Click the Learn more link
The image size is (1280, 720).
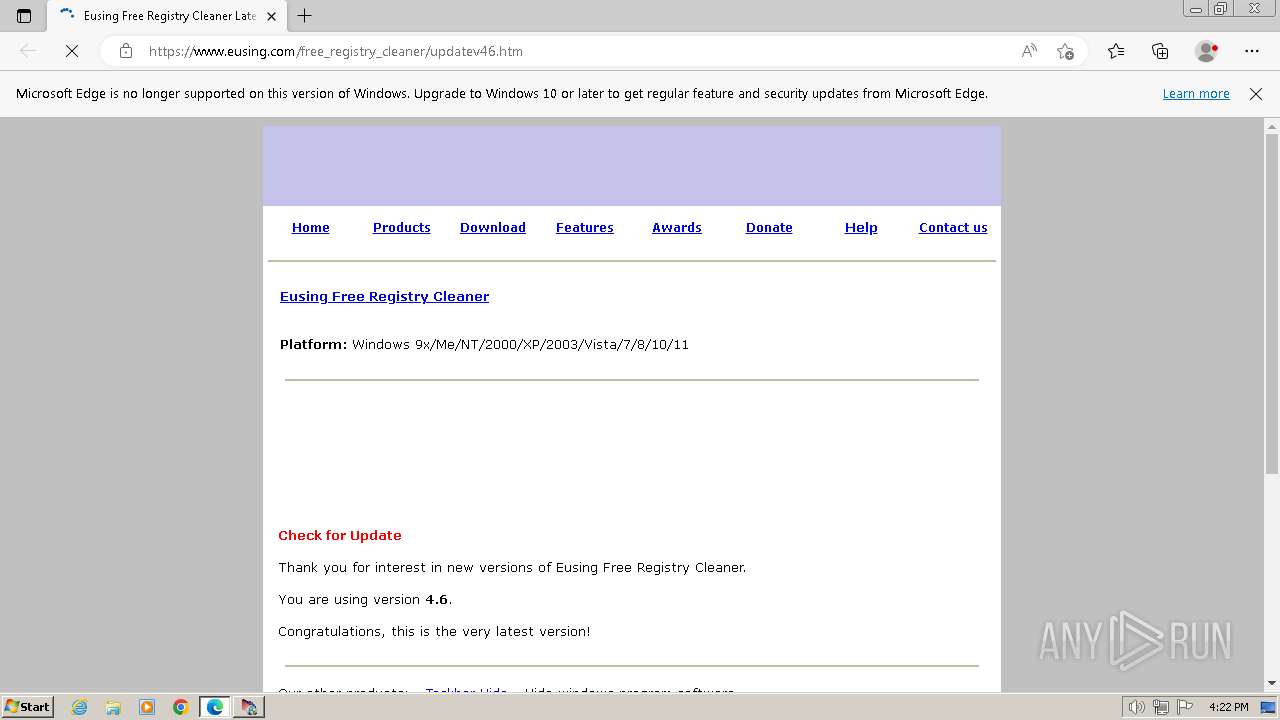click(1196, 94)
